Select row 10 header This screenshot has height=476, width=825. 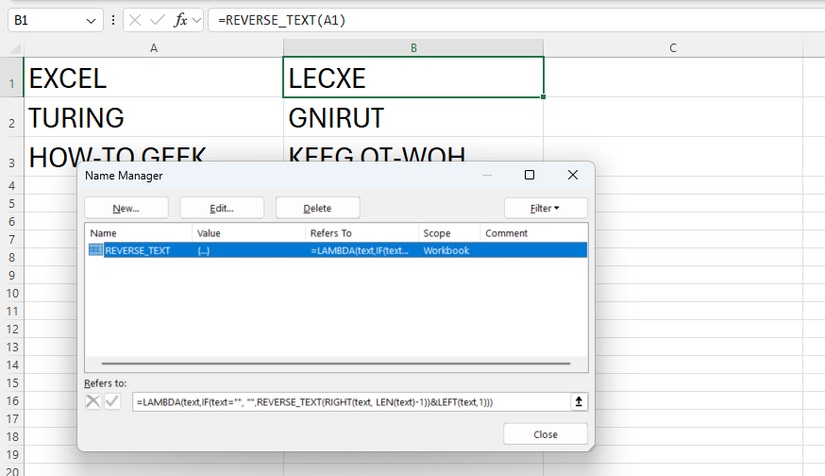[12, 293]
